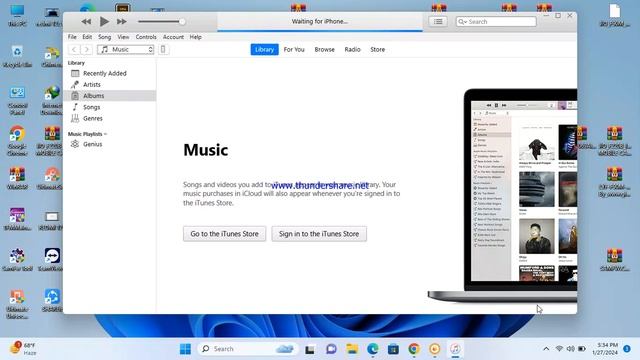Viewport: 640px width, 360px height.
Task: Click the rewind previous track button
Action: (86, 22)
